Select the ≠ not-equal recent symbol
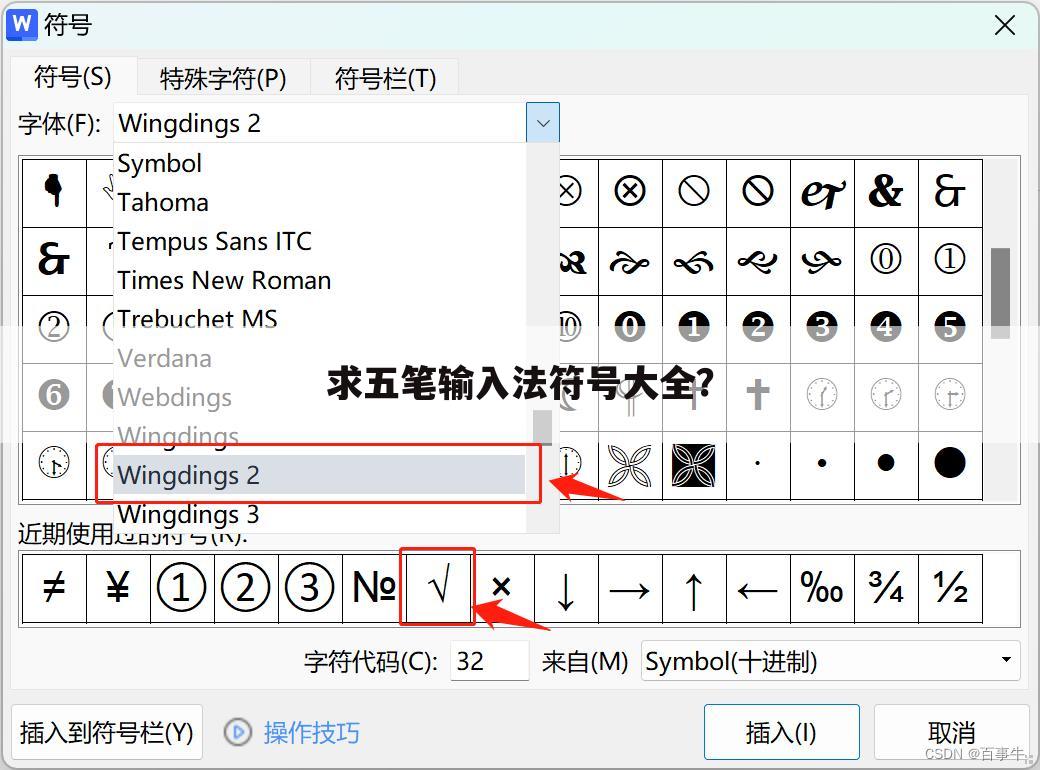This screenshot has height=770, width=1040. (53, 590)
